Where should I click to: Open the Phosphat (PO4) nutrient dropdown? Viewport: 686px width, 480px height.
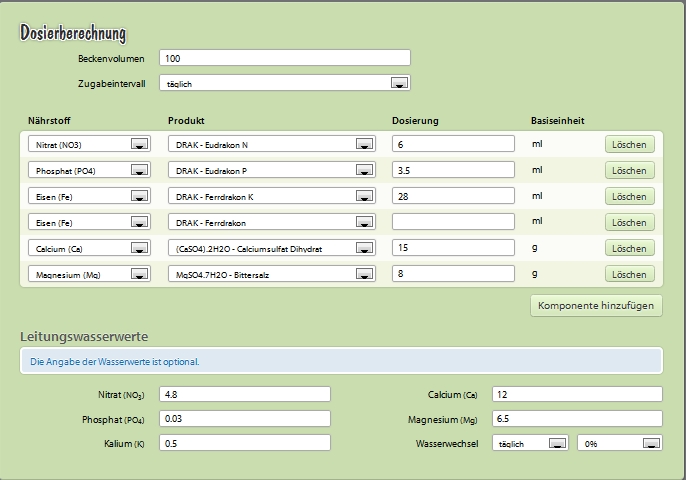click(89, 170)
